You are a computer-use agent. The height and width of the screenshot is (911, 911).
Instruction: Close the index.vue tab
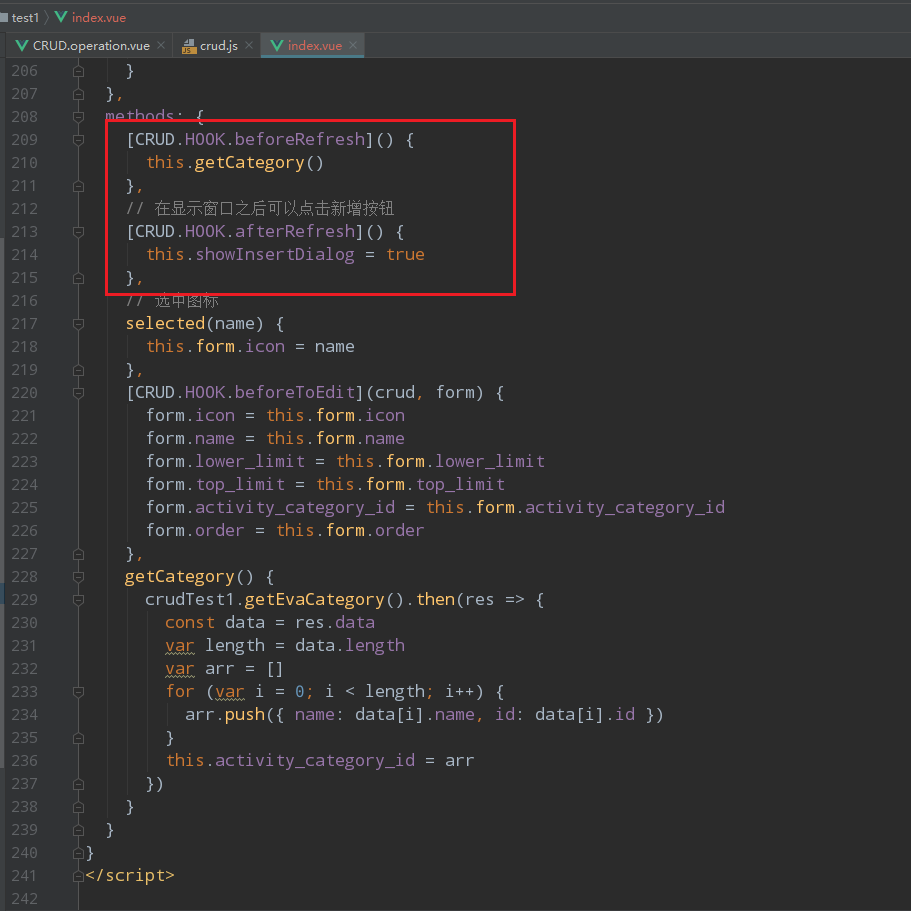pos(353,45)
